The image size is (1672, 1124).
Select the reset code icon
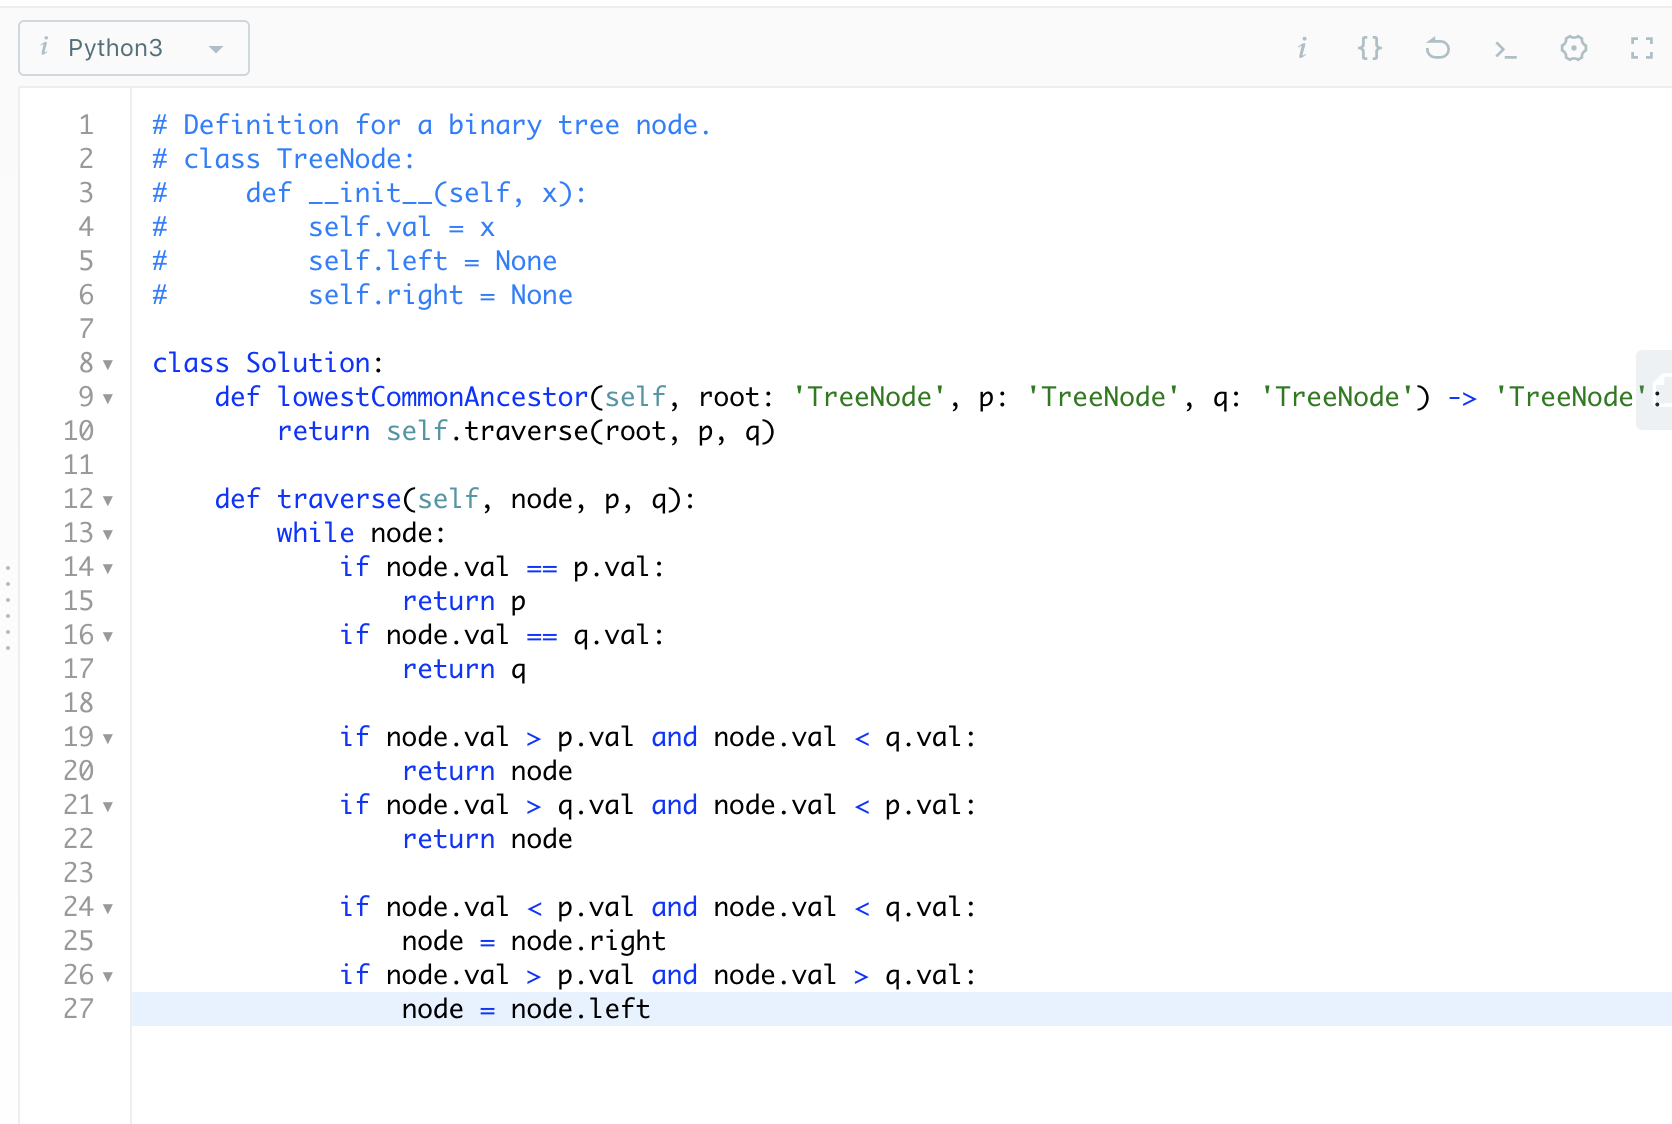(1437, 47)
